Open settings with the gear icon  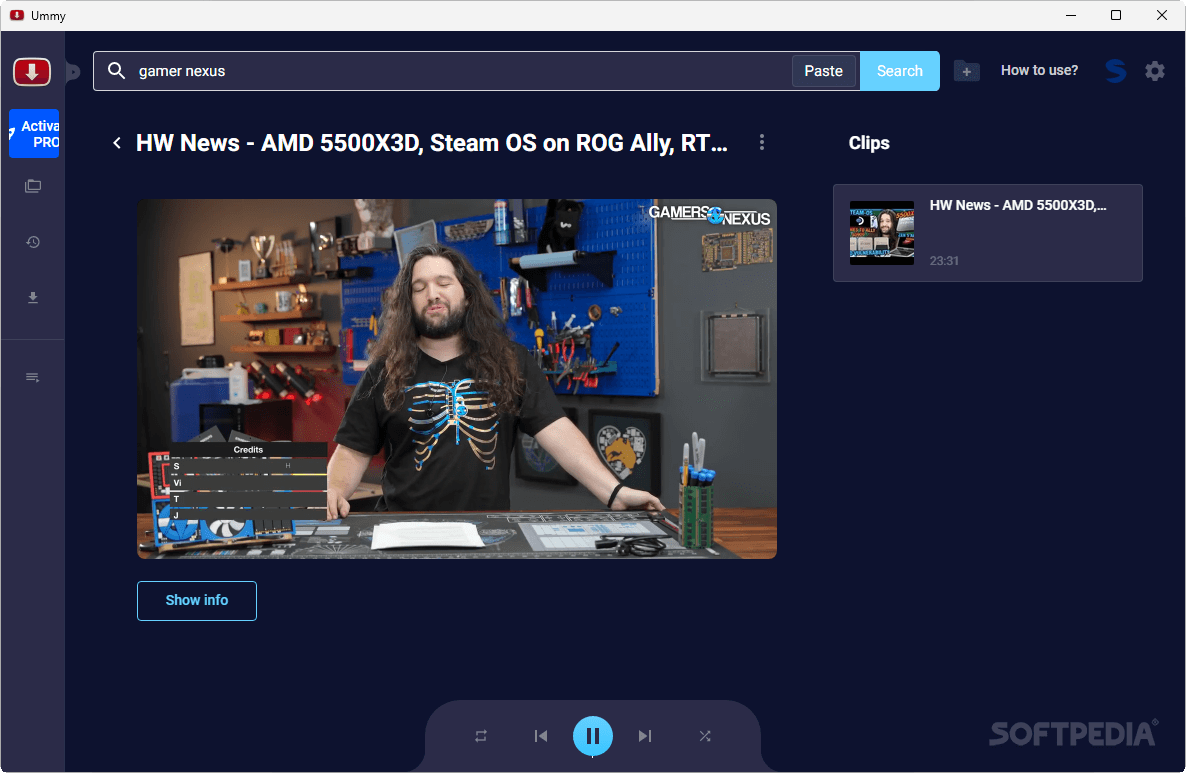tap(1155, 71)
